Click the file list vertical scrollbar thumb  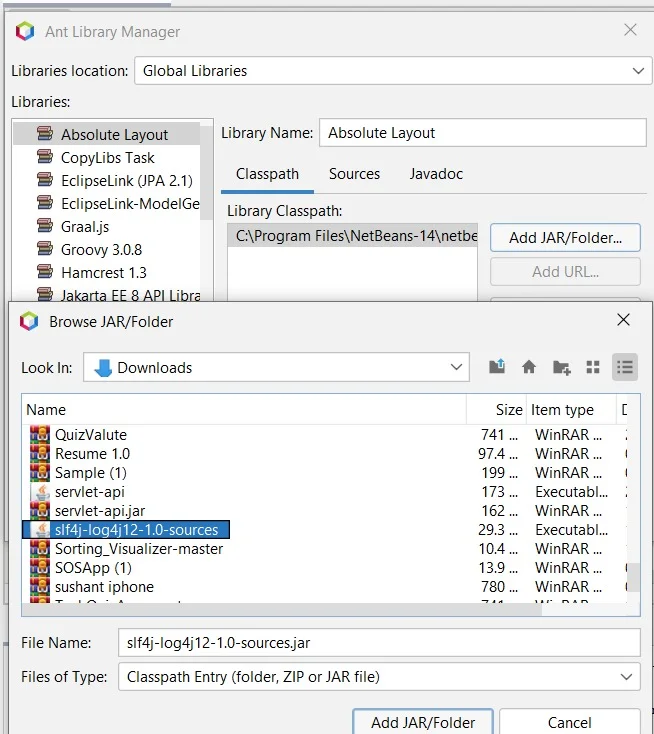[633, 578]
